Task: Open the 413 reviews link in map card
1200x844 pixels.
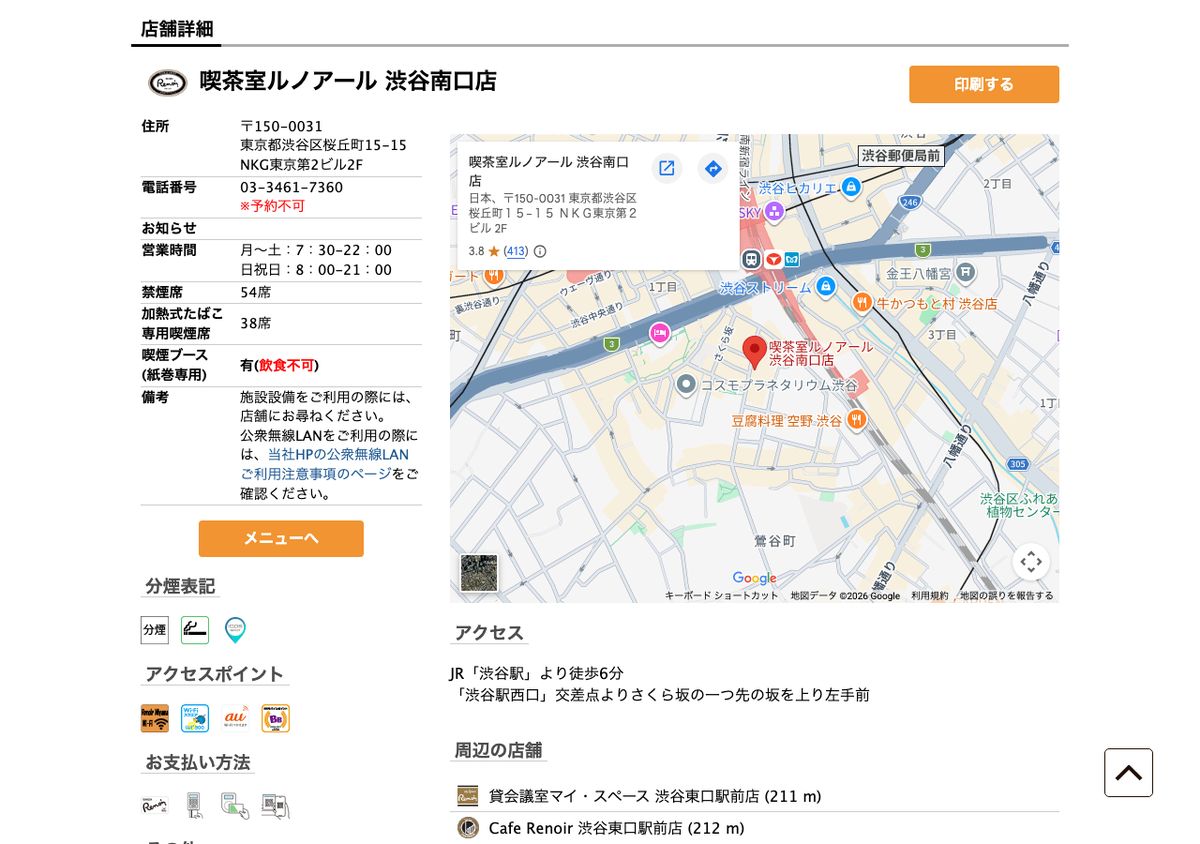Action: (x=516, y=251)
